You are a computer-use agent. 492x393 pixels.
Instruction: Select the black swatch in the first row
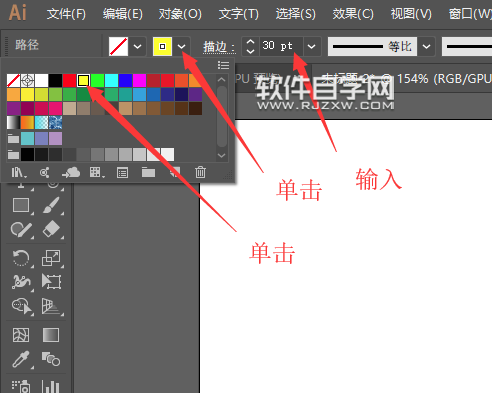[x=55, y=80]
